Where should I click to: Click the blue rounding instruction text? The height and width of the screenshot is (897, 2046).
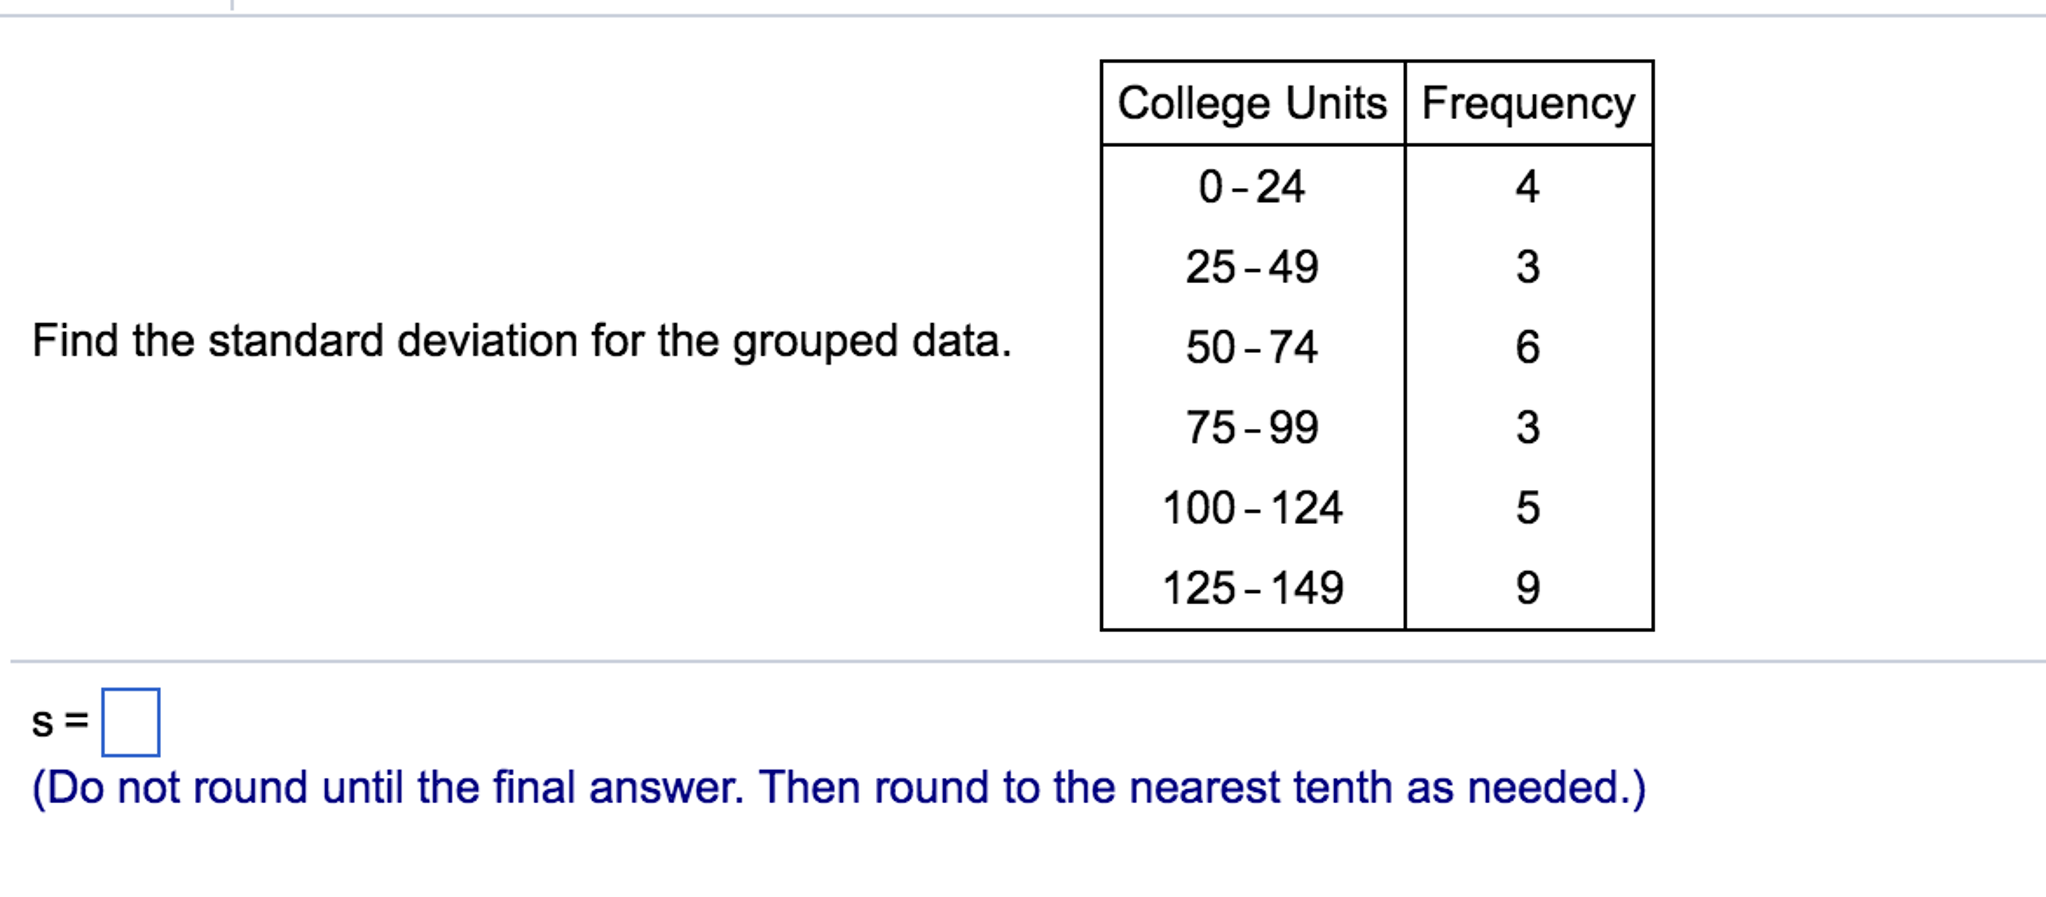pyautogui.click(x=839, y=788)
